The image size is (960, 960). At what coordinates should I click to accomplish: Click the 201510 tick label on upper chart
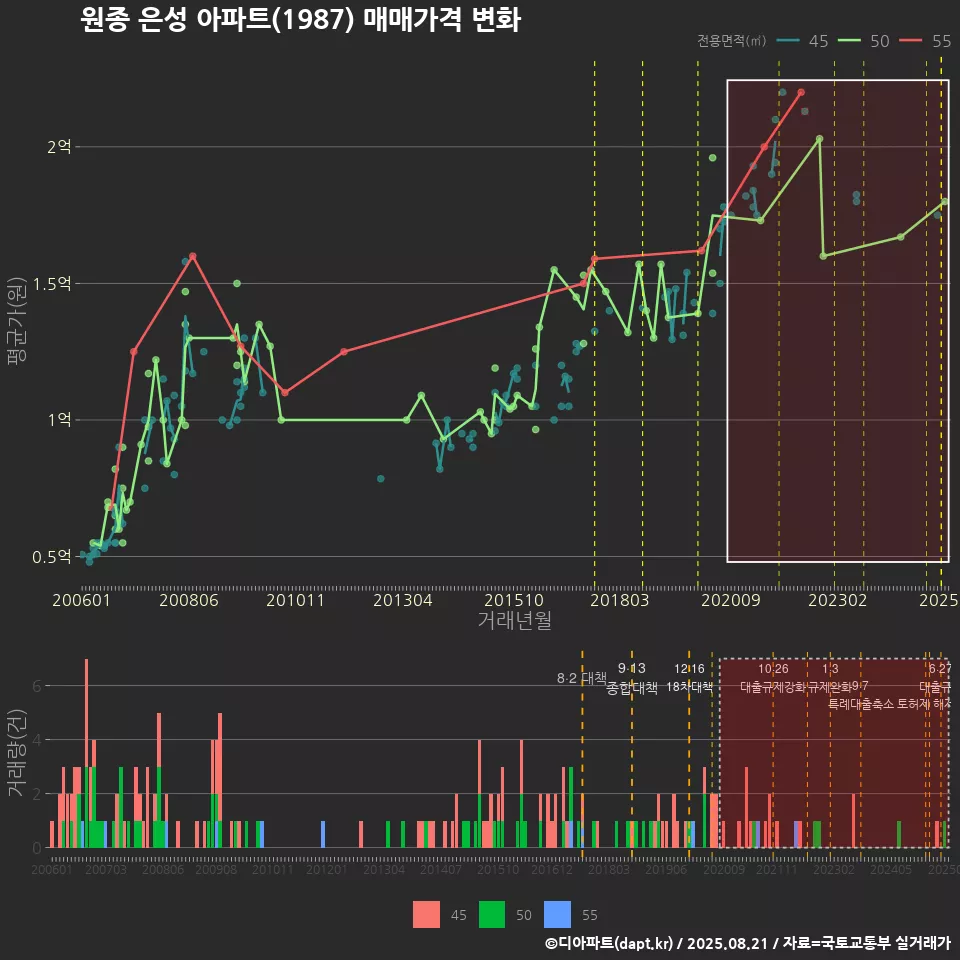point(514,600)
